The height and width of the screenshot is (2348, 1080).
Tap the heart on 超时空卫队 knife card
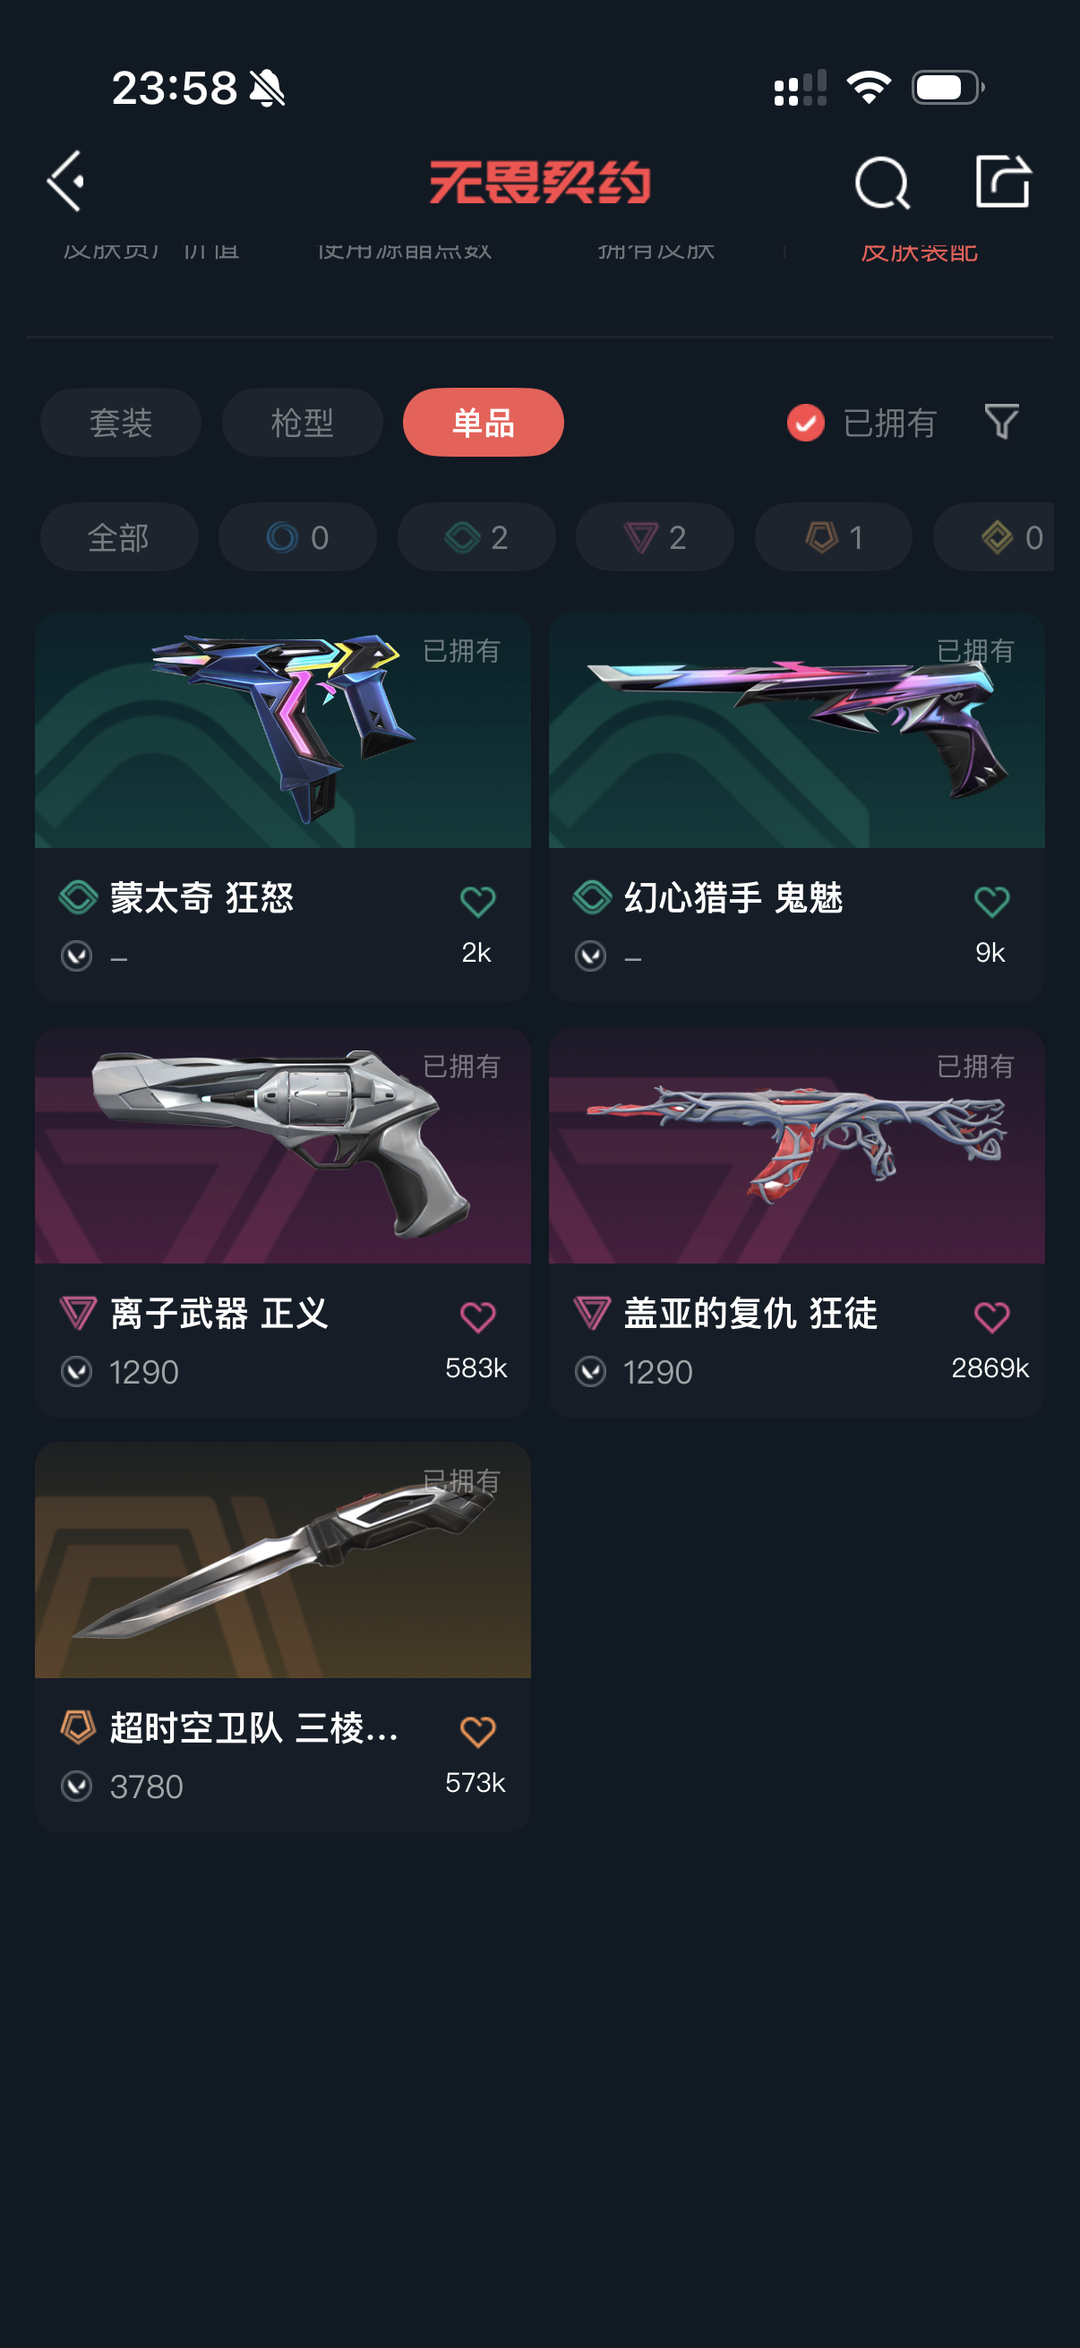(x=478, y=1731)
